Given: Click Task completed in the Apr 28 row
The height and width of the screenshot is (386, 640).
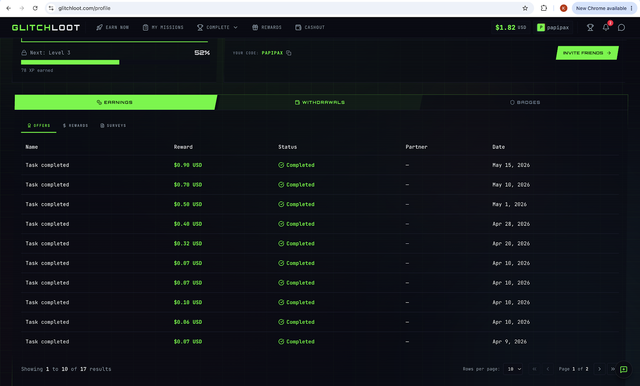Looking at the screenshot, I should coord(47,224).
